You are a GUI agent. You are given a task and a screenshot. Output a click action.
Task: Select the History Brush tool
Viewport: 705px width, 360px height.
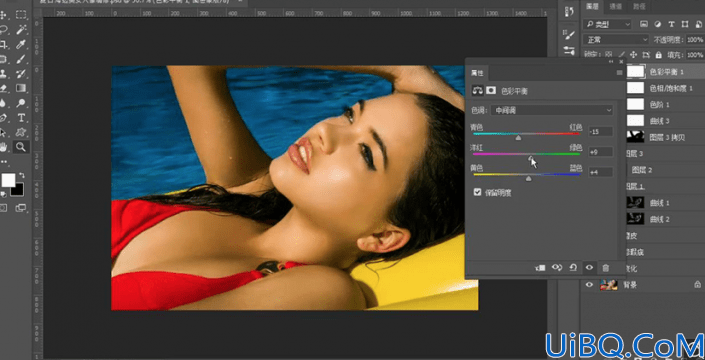pyautogui.click(x=21, y=74)
